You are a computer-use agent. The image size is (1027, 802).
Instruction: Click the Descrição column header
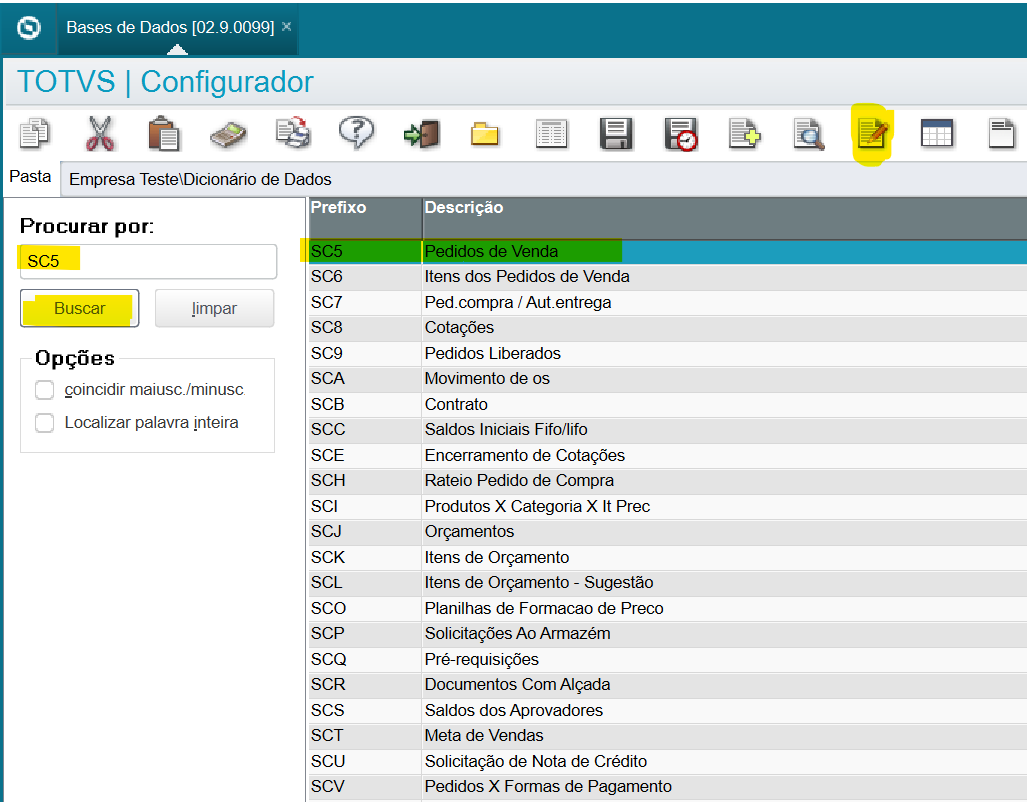(x=725, y=218)
